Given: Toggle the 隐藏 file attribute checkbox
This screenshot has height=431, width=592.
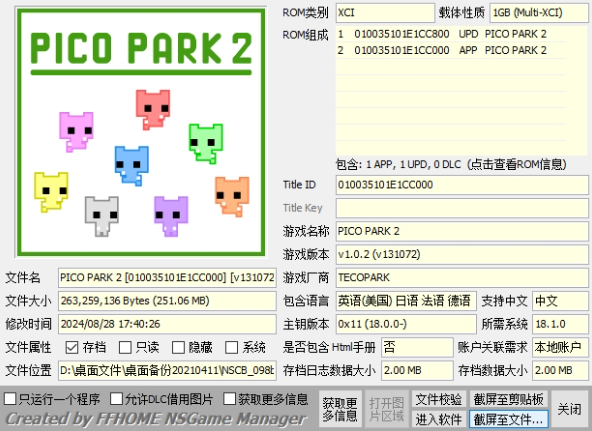Looking at the screenshot, I should point(178,347).
